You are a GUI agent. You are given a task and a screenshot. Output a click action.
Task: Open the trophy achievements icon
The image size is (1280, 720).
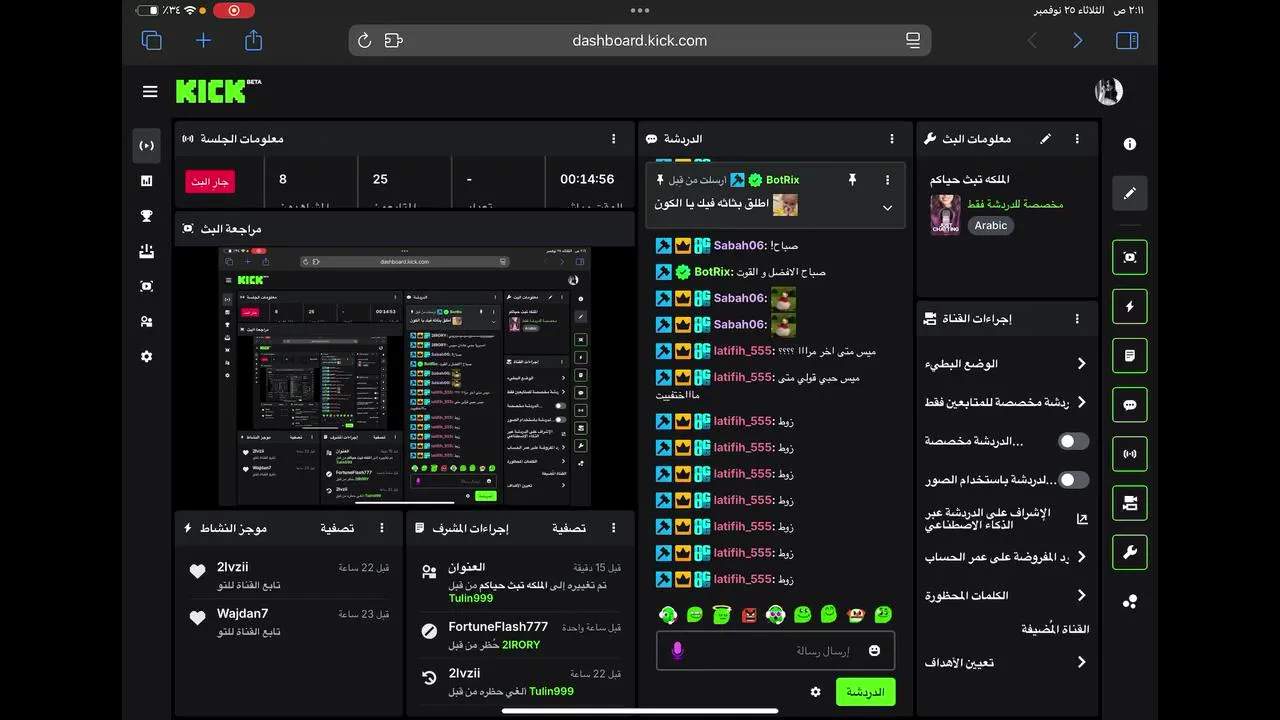146,216
